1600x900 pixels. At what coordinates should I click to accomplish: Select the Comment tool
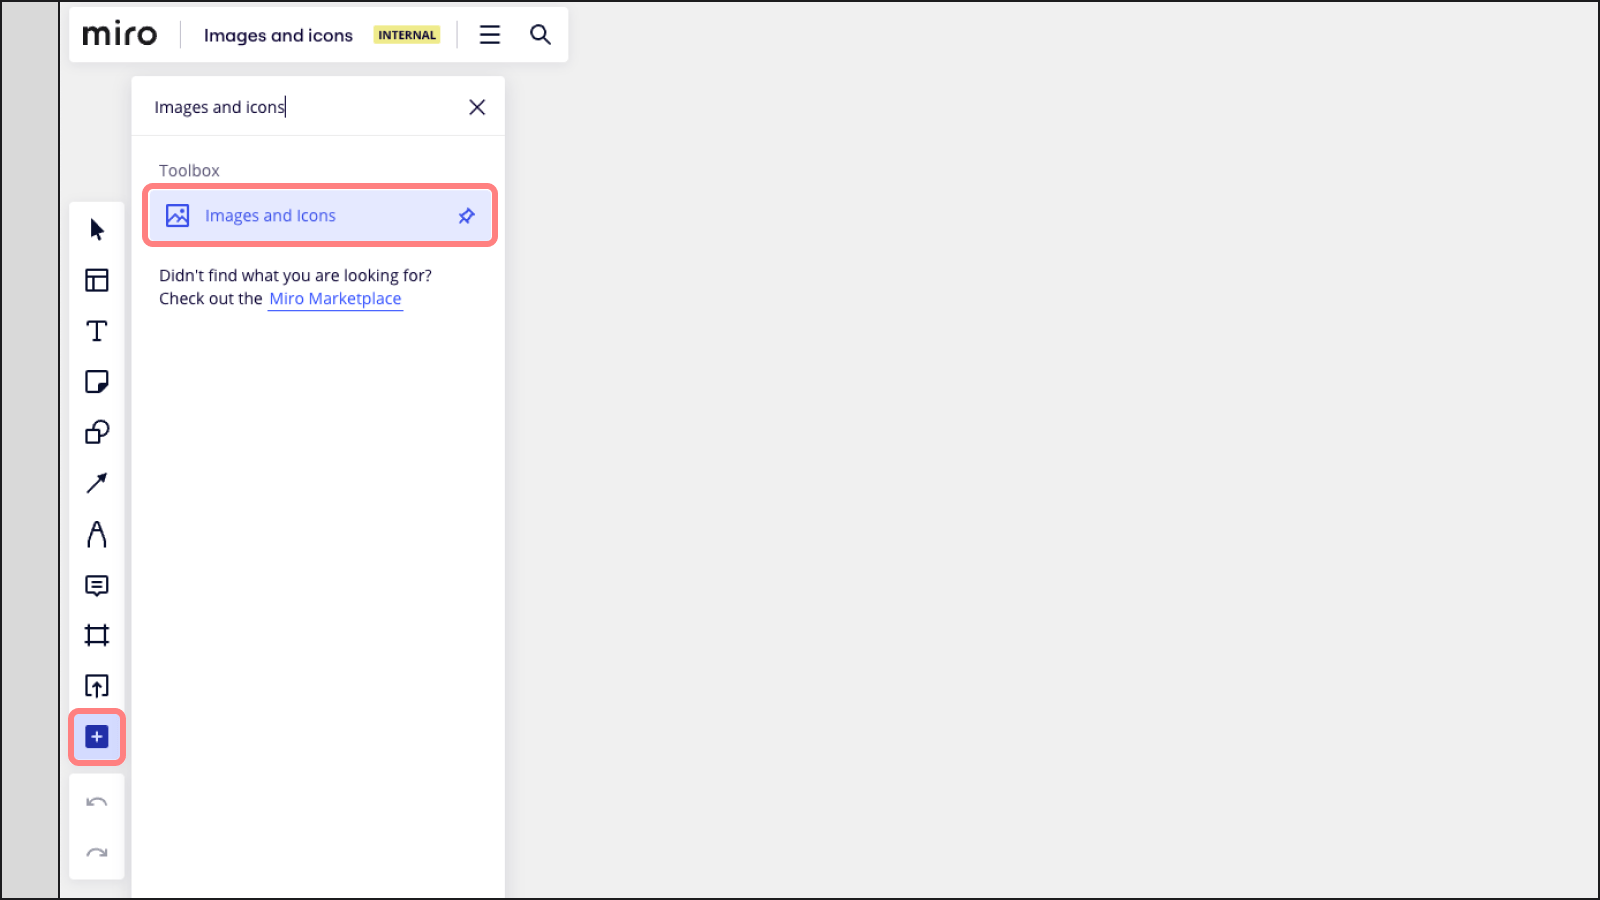tap(97, 585)
